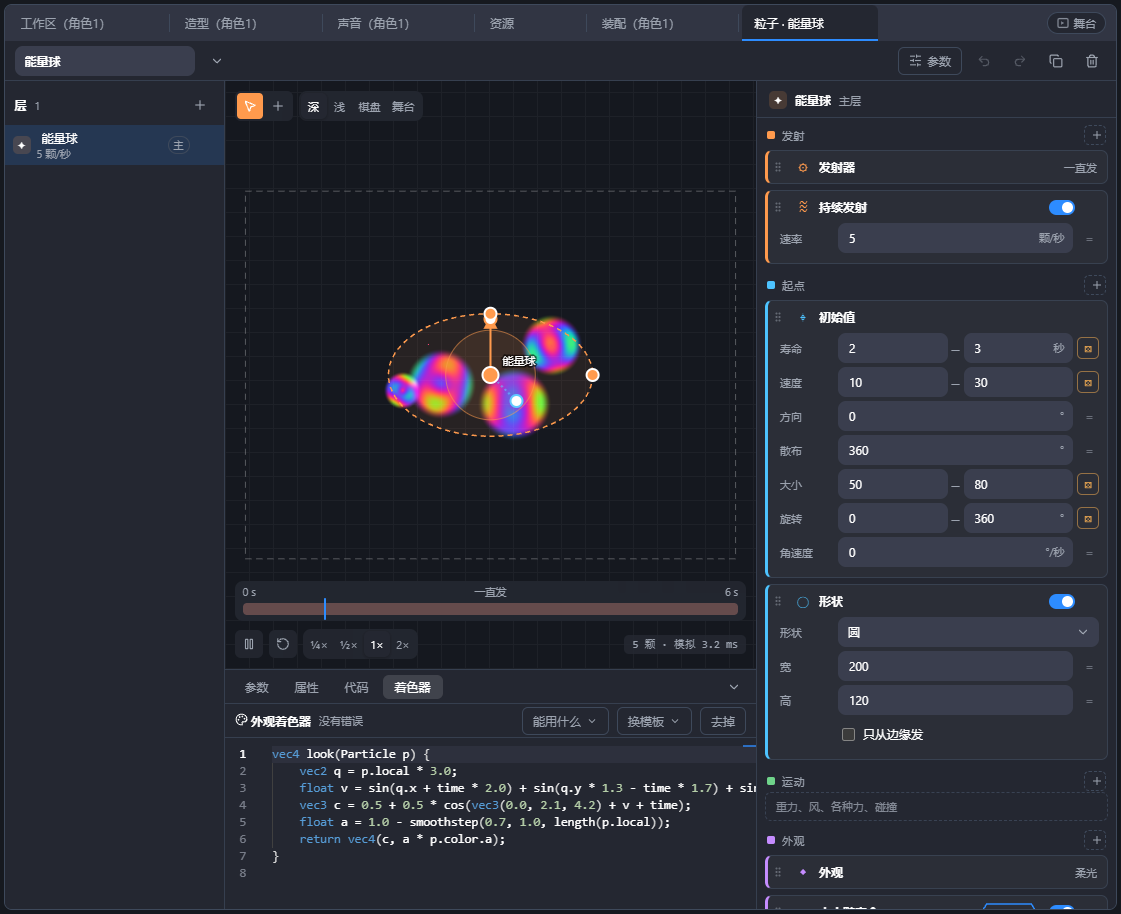Click the 一直发 timeline bar

coord(490,609)
